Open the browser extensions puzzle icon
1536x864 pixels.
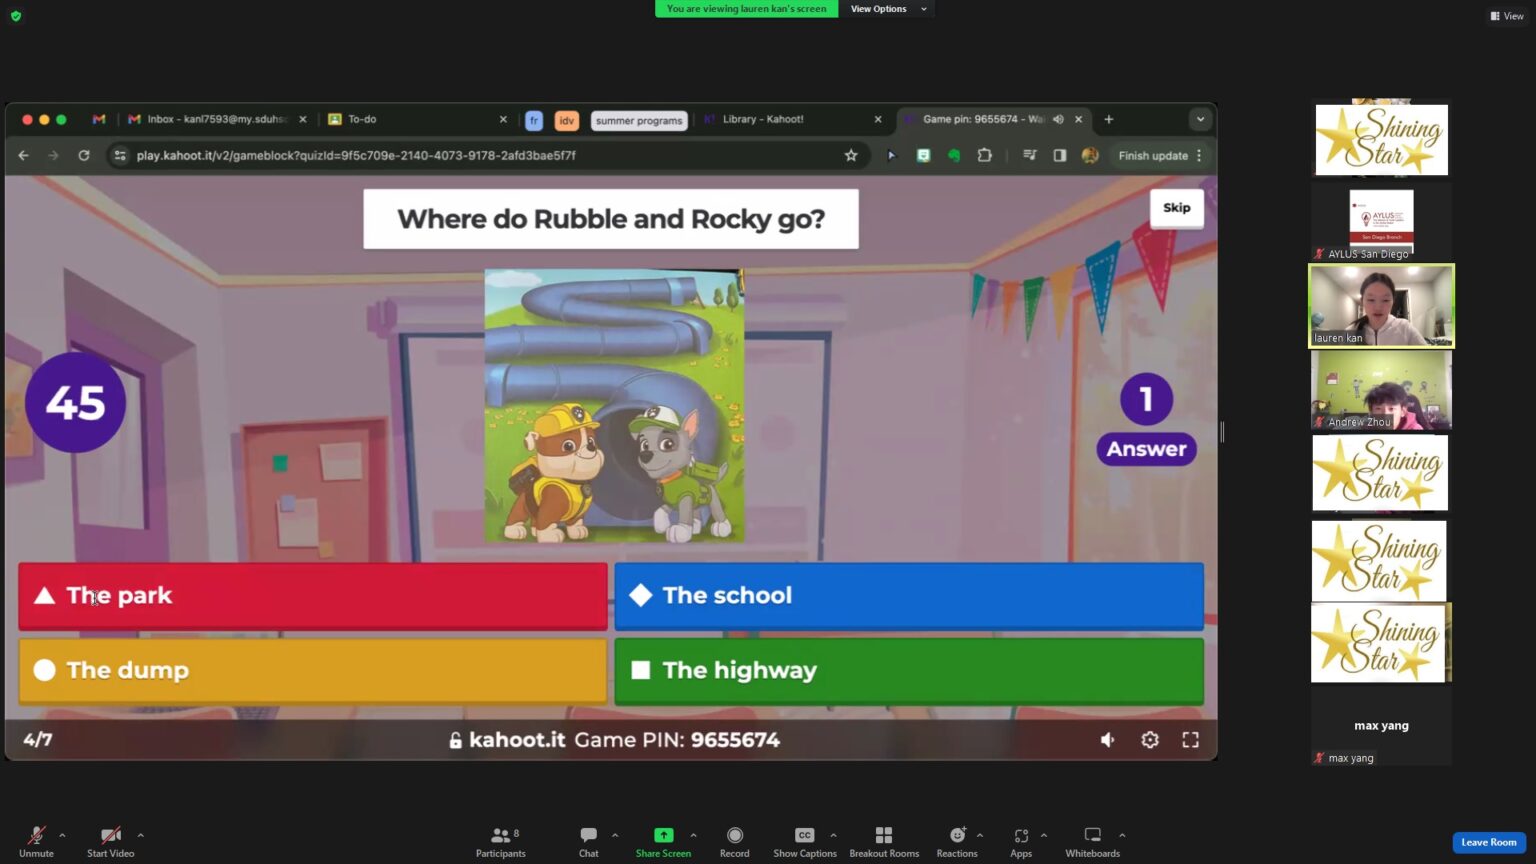tap(985, 155)
